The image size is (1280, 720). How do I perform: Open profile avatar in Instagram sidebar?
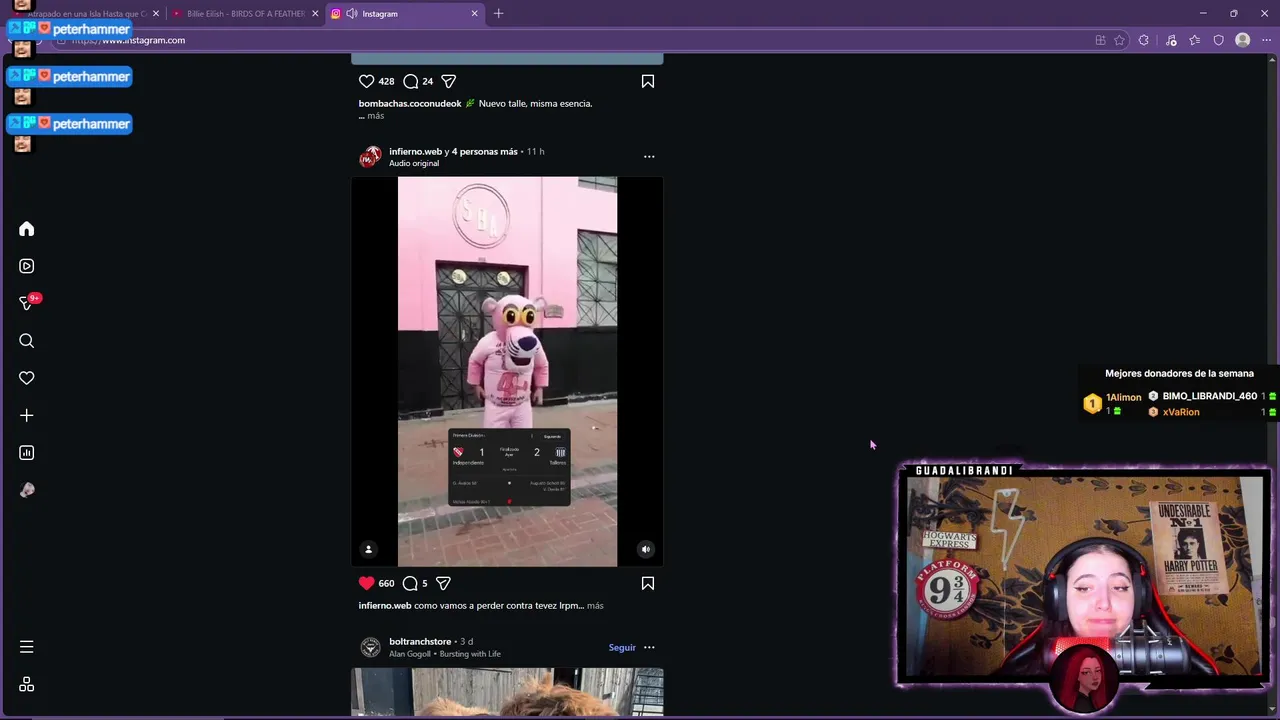pyautogui.click(x=27, y=490)
